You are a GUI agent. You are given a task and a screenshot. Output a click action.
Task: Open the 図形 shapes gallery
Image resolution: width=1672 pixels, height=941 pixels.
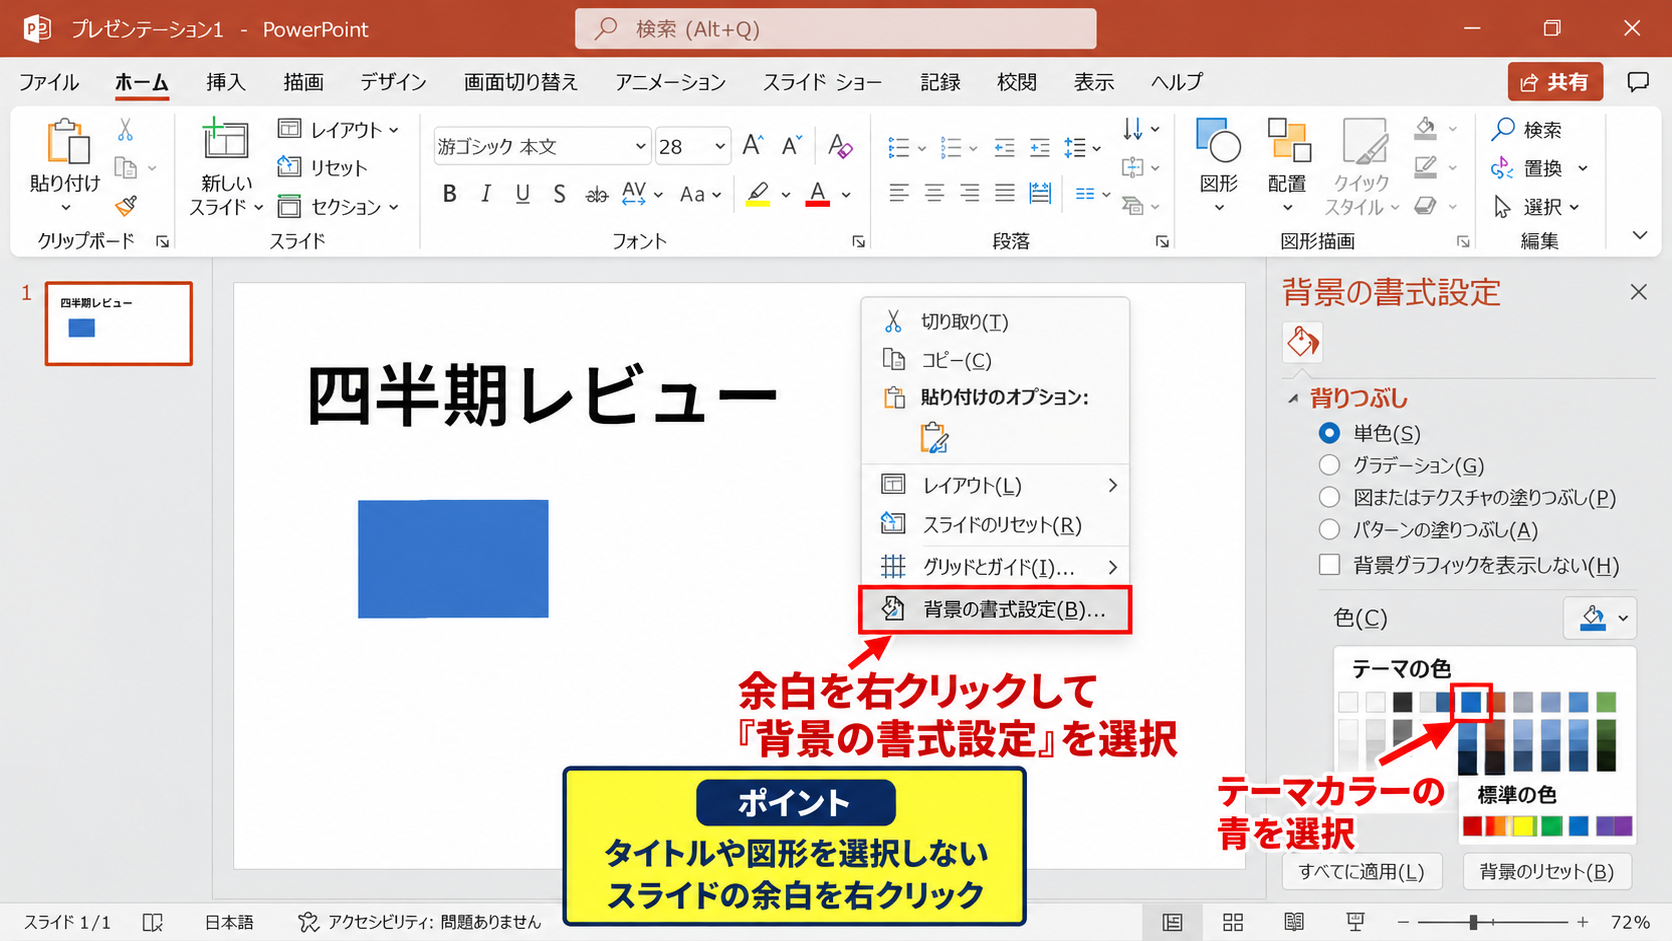click(x=1218, y=165)
